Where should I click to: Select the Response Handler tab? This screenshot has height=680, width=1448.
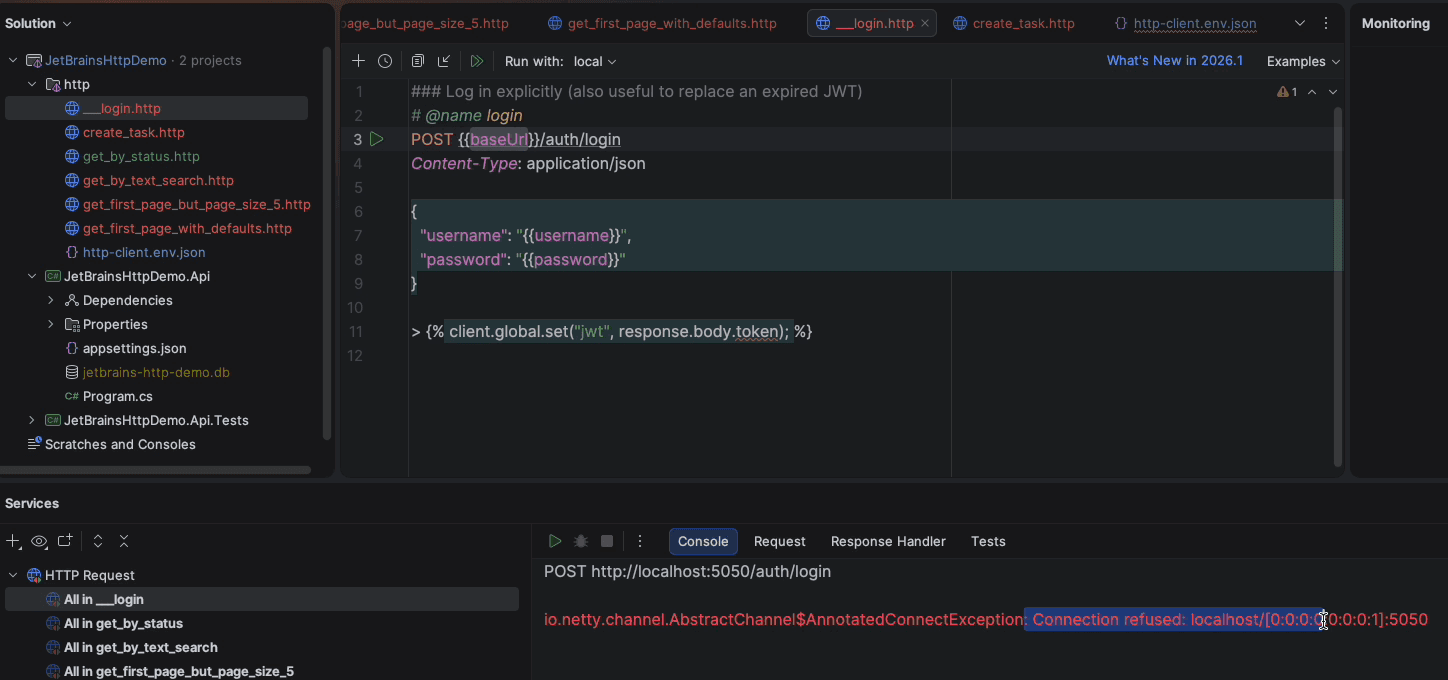[888, 541]
